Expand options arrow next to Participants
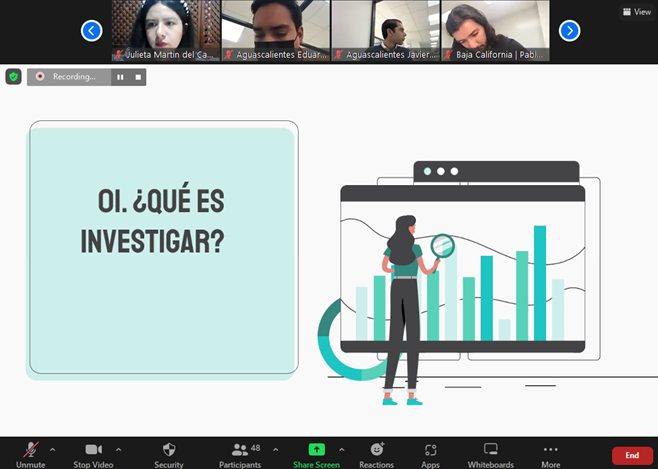This screenshot has width=658, height=469. 276,450
